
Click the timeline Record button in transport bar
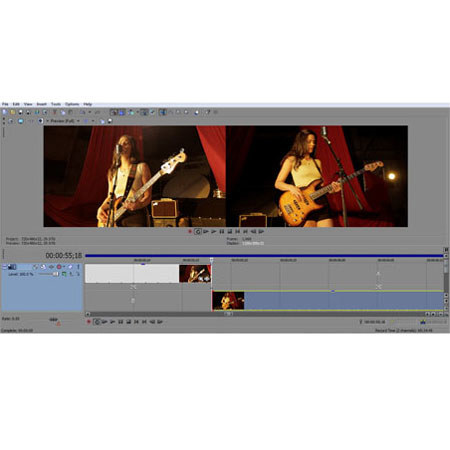(89, 322)
